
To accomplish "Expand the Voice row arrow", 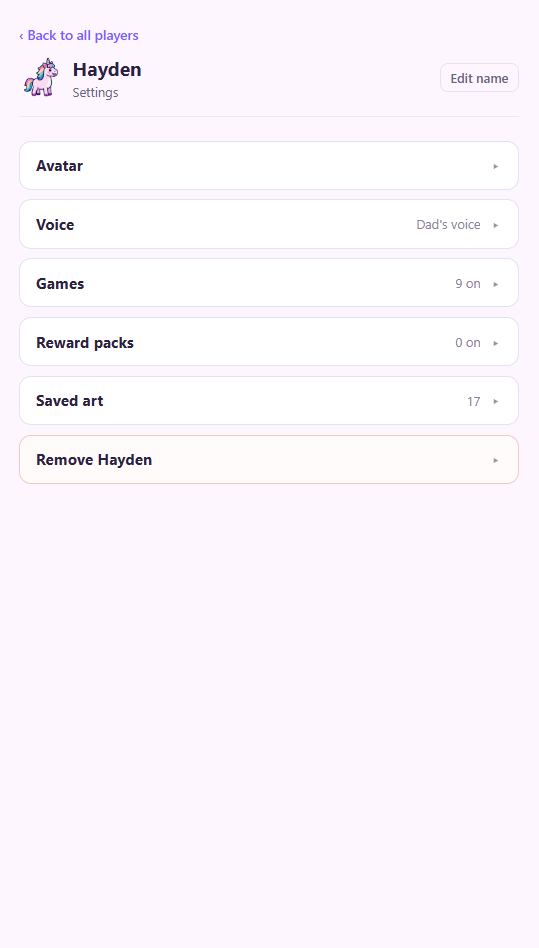I will [x=495, y=225].
